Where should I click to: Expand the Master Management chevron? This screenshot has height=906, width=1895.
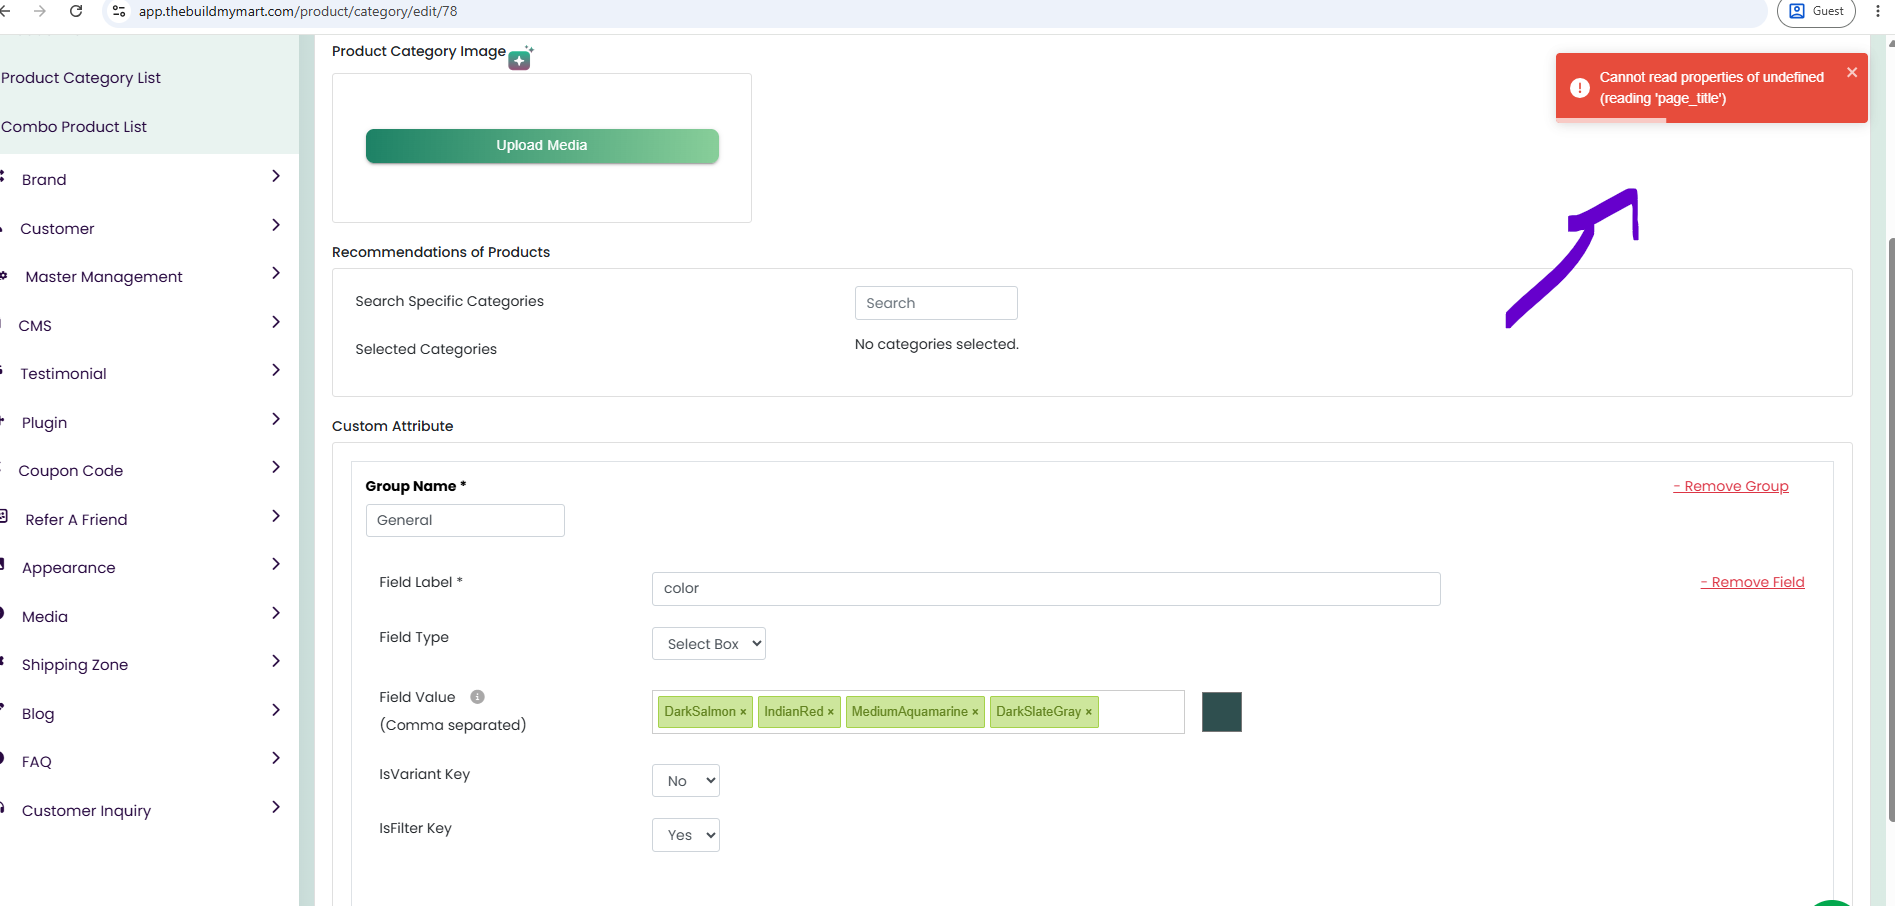276,273
